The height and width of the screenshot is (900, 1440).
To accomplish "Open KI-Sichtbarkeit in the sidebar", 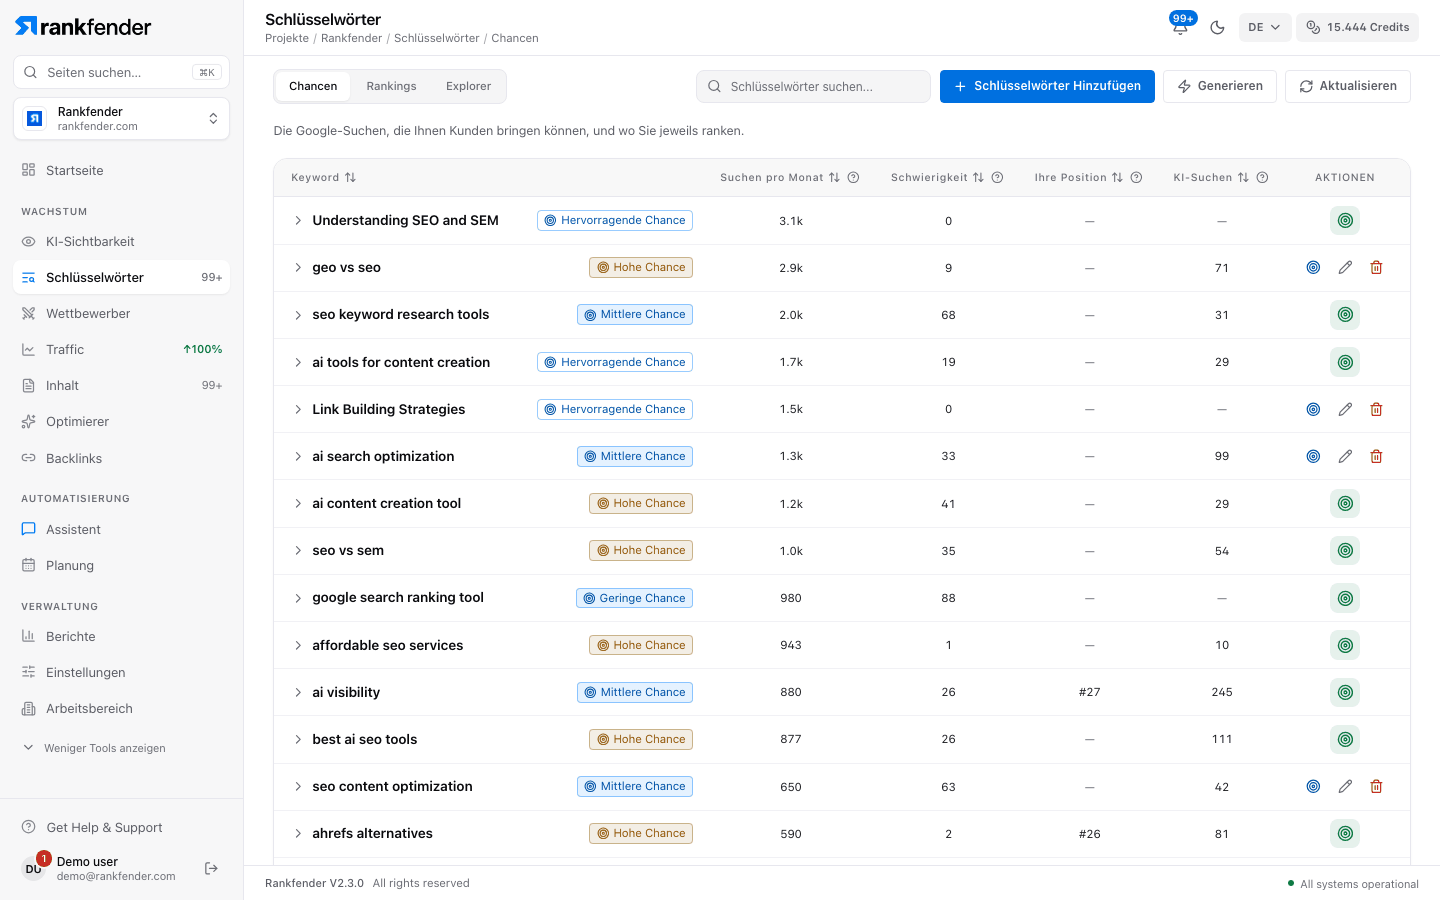I will click(x=121, y=241).
